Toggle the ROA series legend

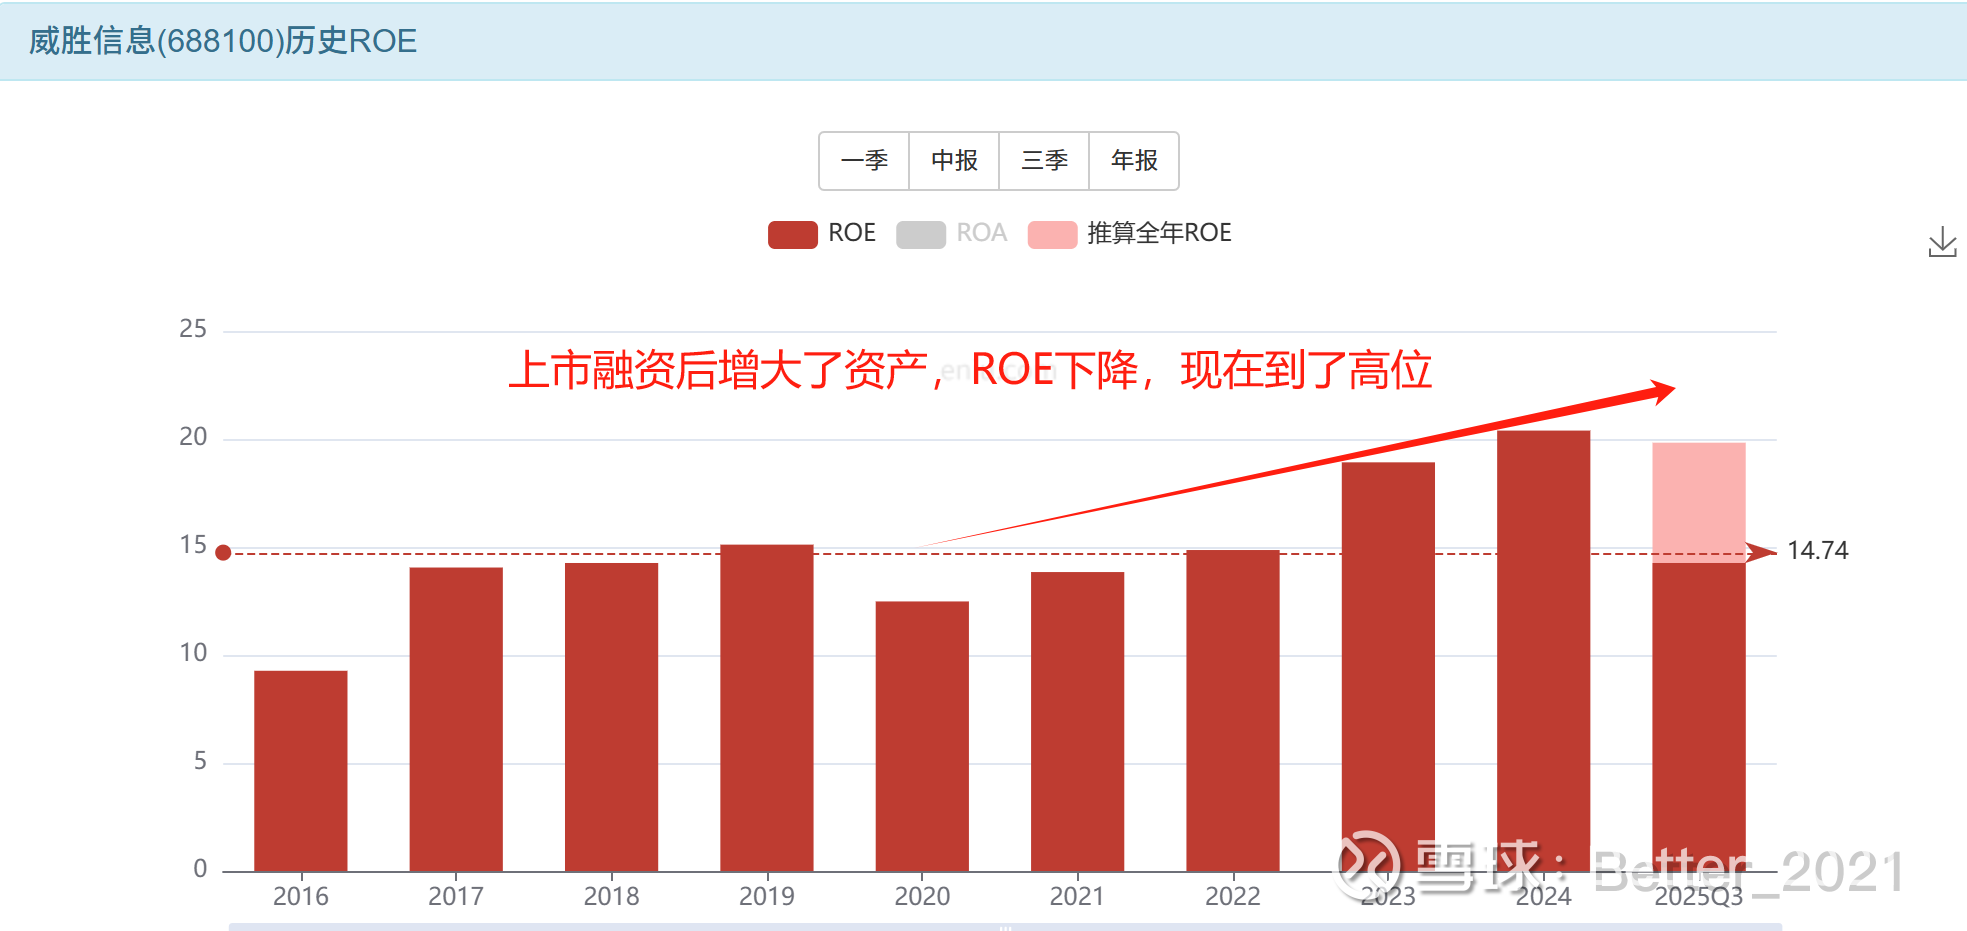click(951, 234)
